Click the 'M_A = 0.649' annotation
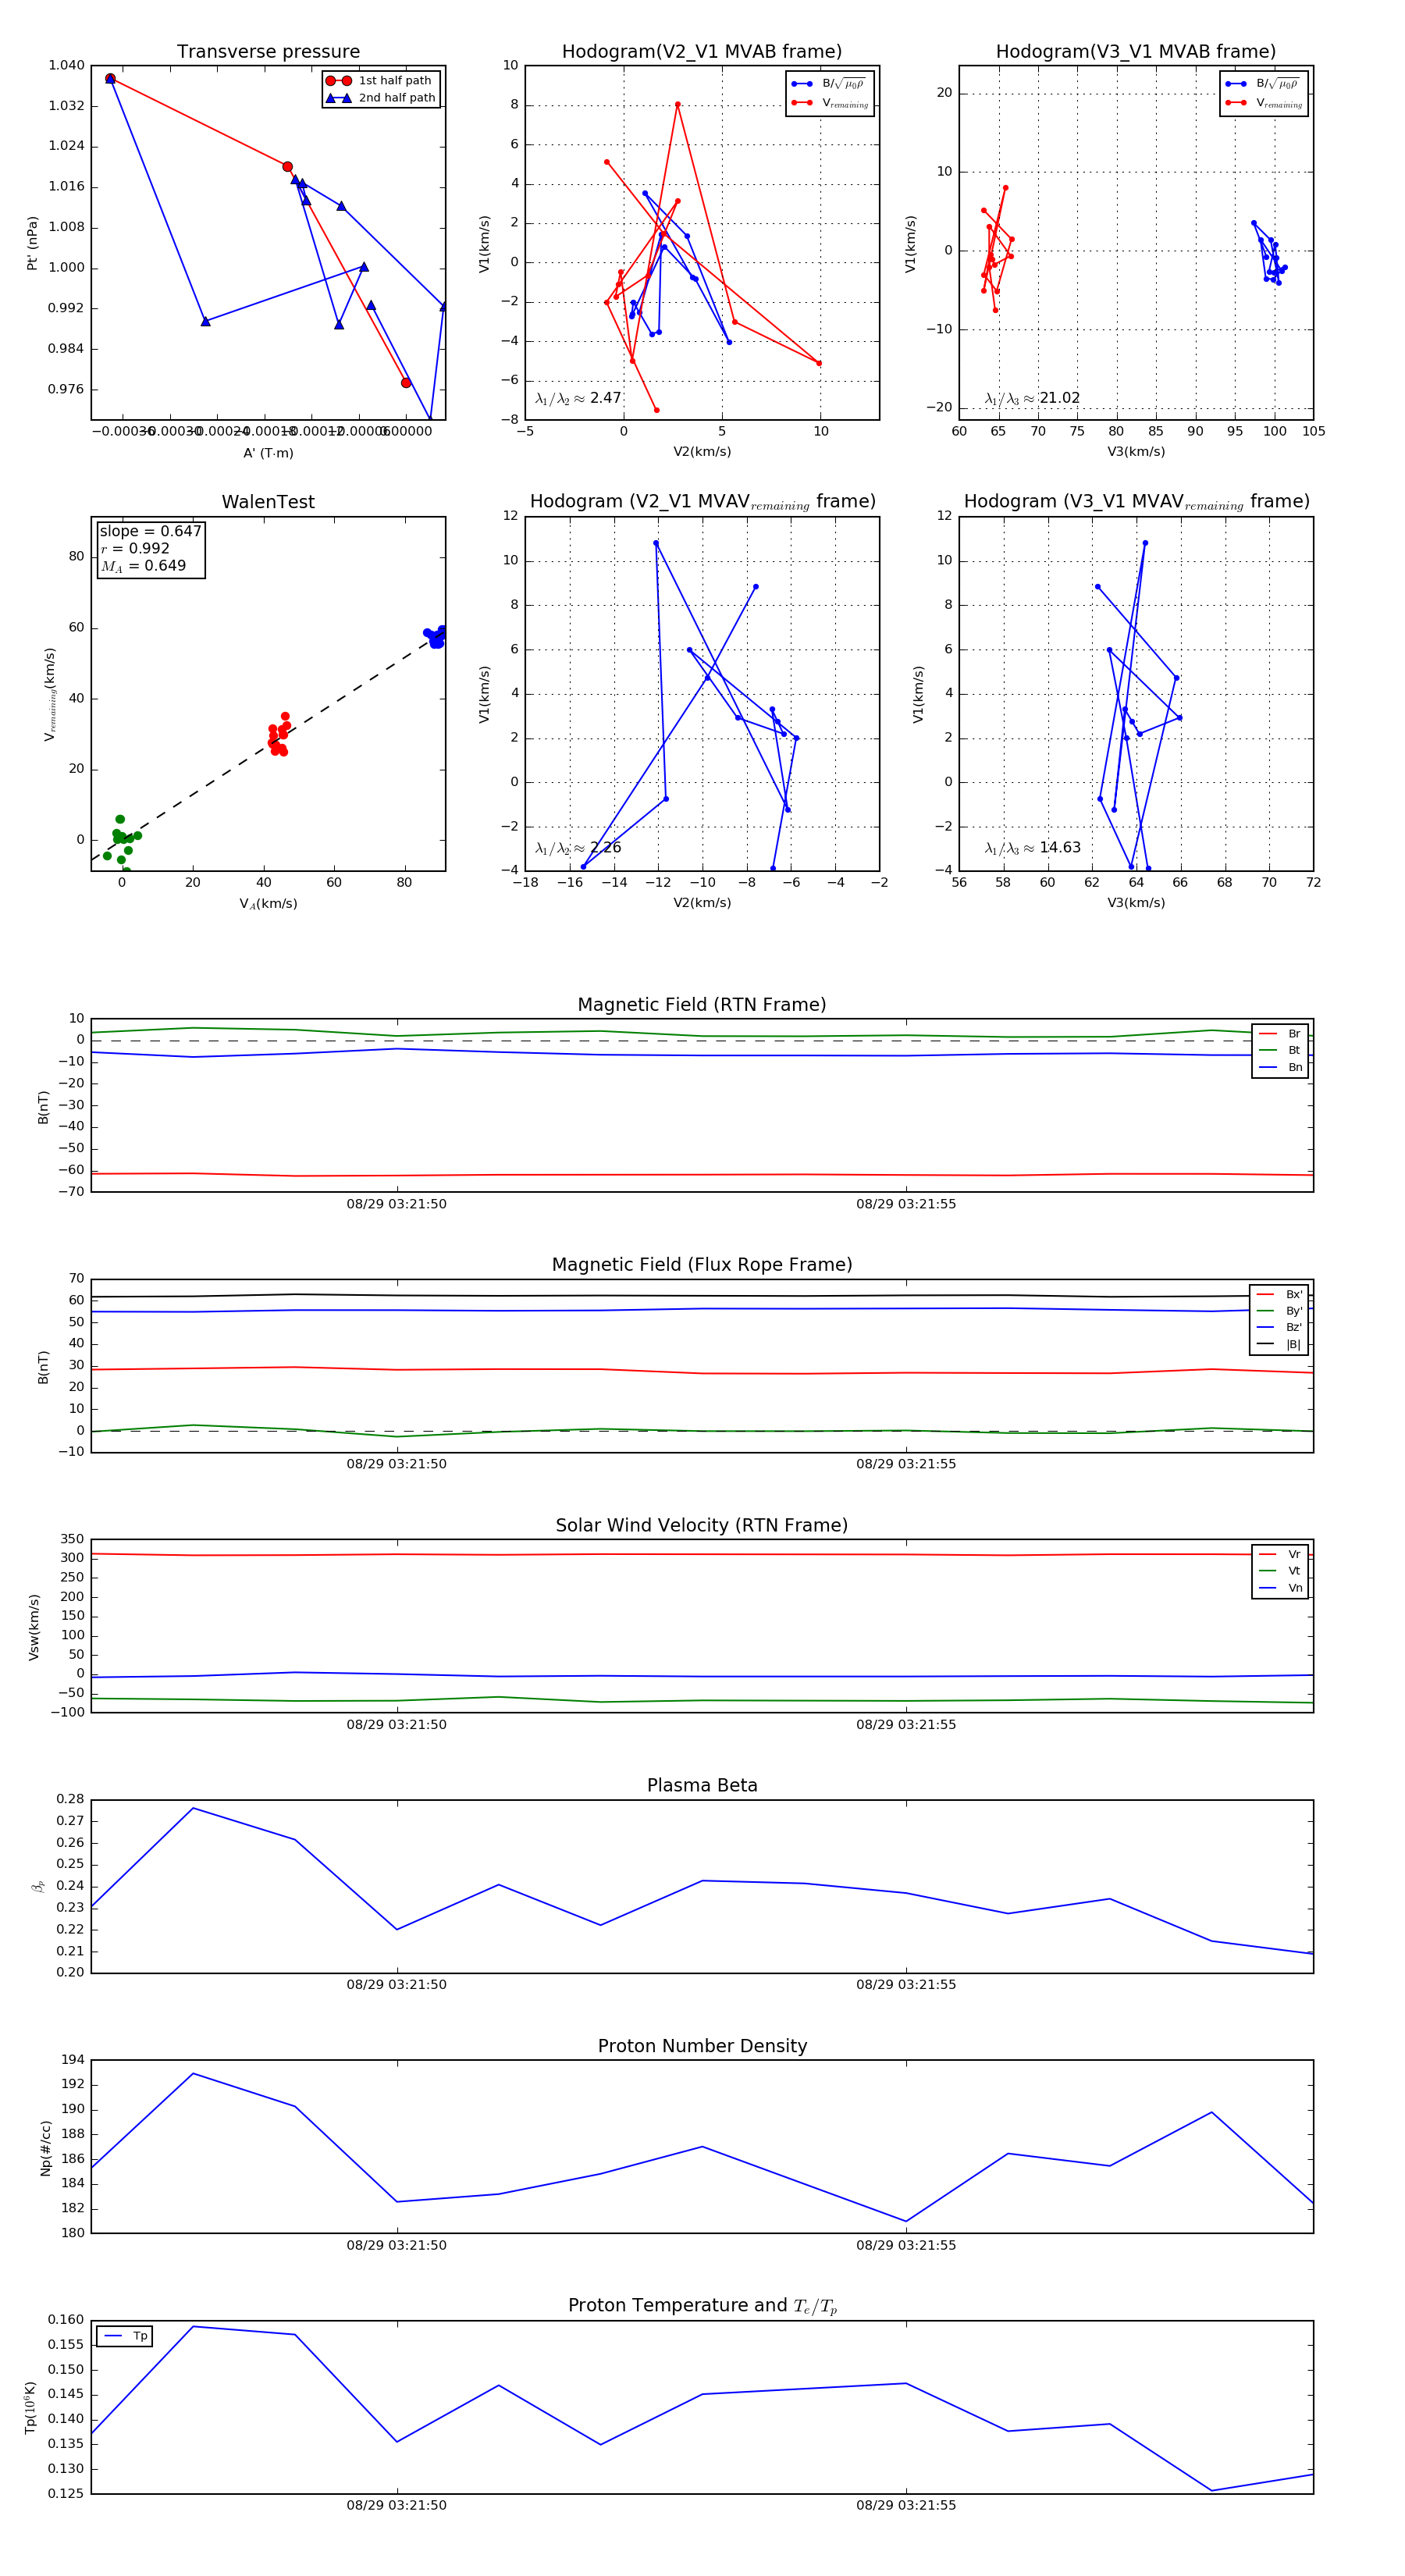Viewport: 1405px width, 2576px height. pyautogui.click(x=143, y=566)
